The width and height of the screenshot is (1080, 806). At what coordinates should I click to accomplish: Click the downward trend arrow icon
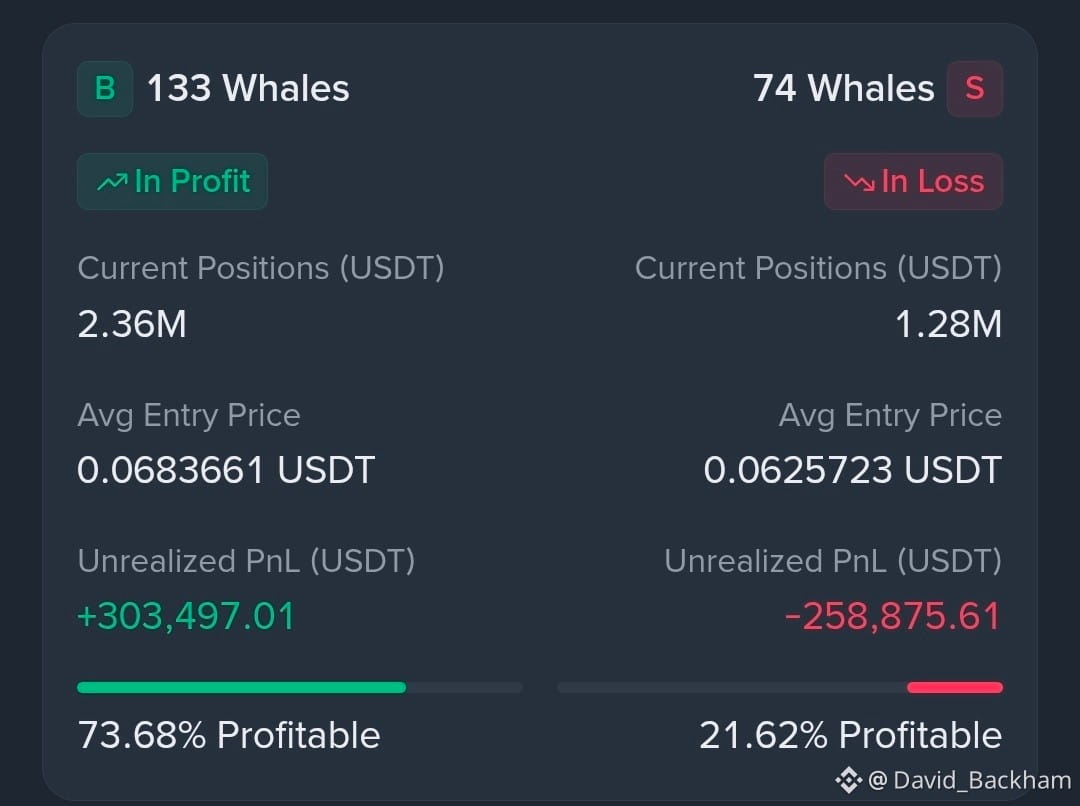(860, 183)
